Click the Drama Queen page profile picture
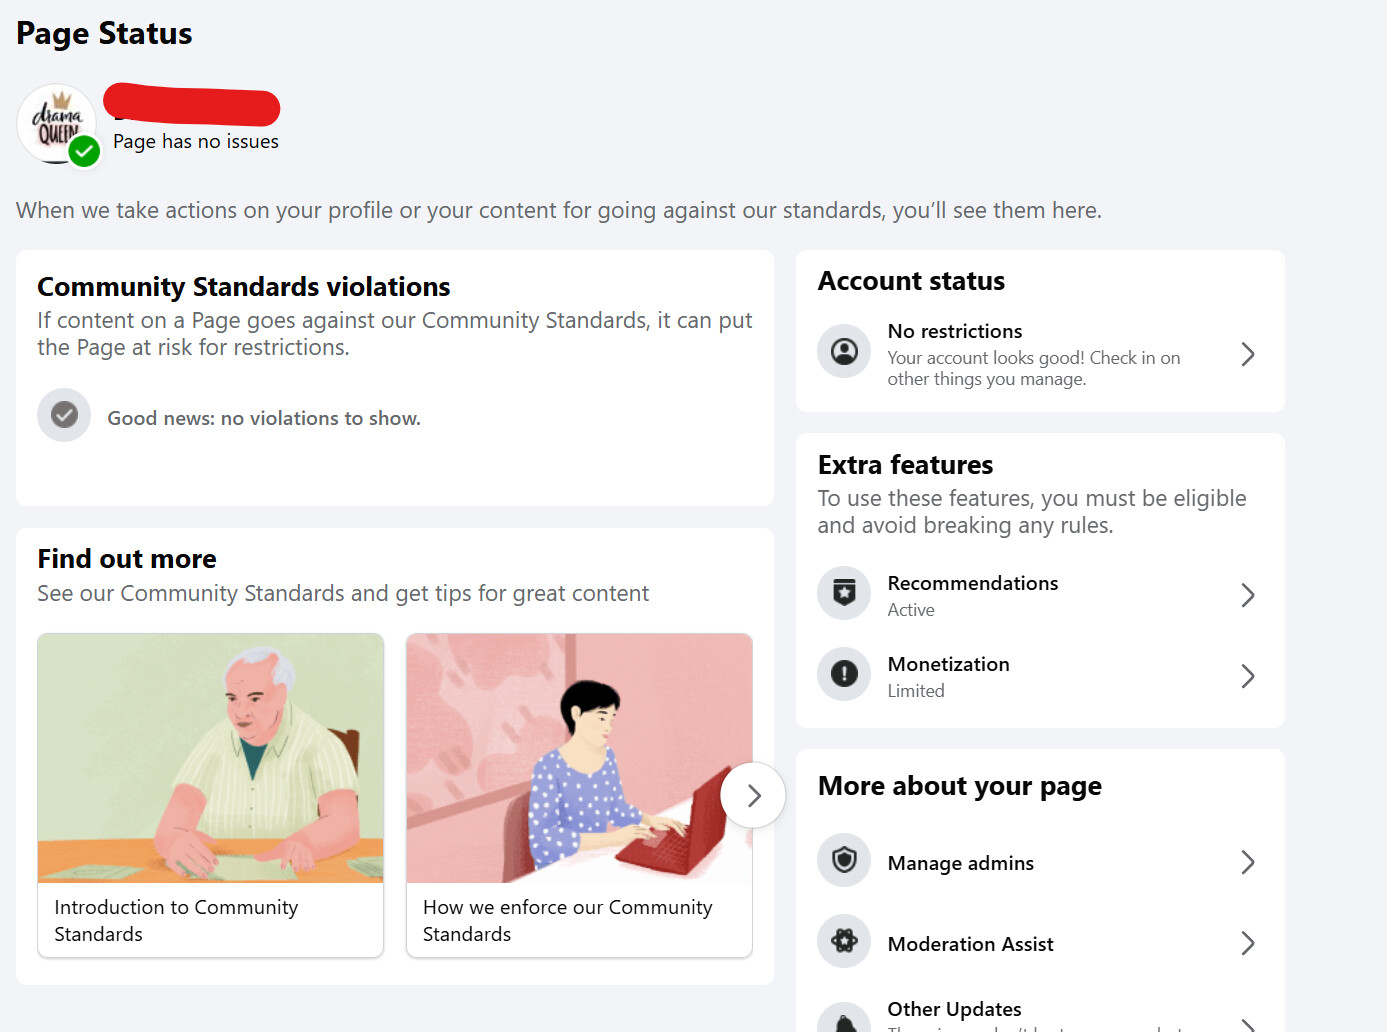The image size is (1387, 1032). pyautogui.click(x=56, y=123)
